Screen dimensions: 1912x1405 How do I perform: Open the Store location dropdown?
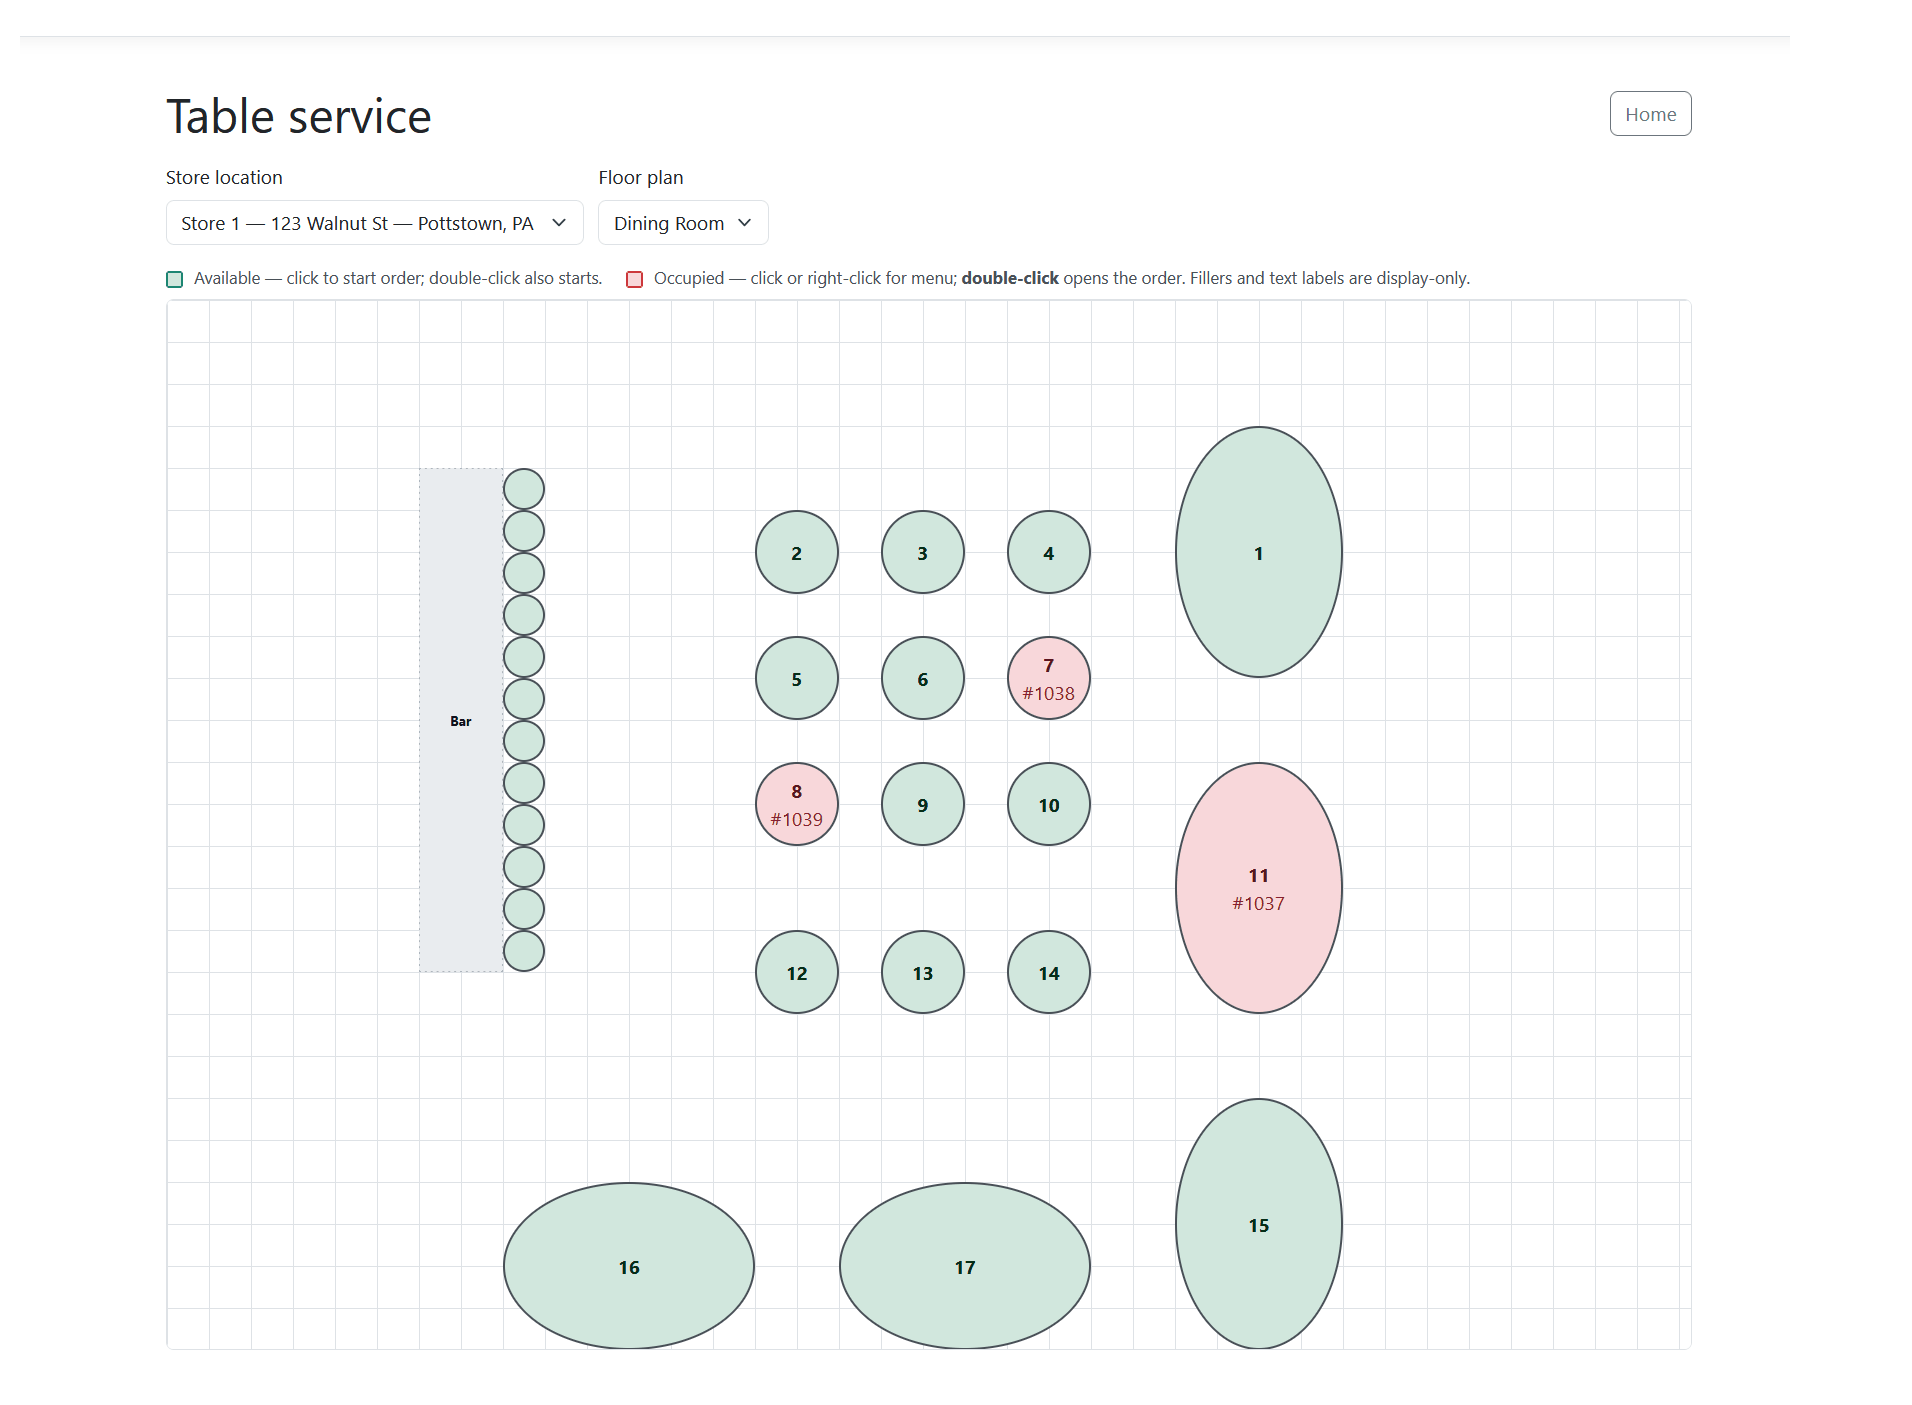tap(374, 223)
